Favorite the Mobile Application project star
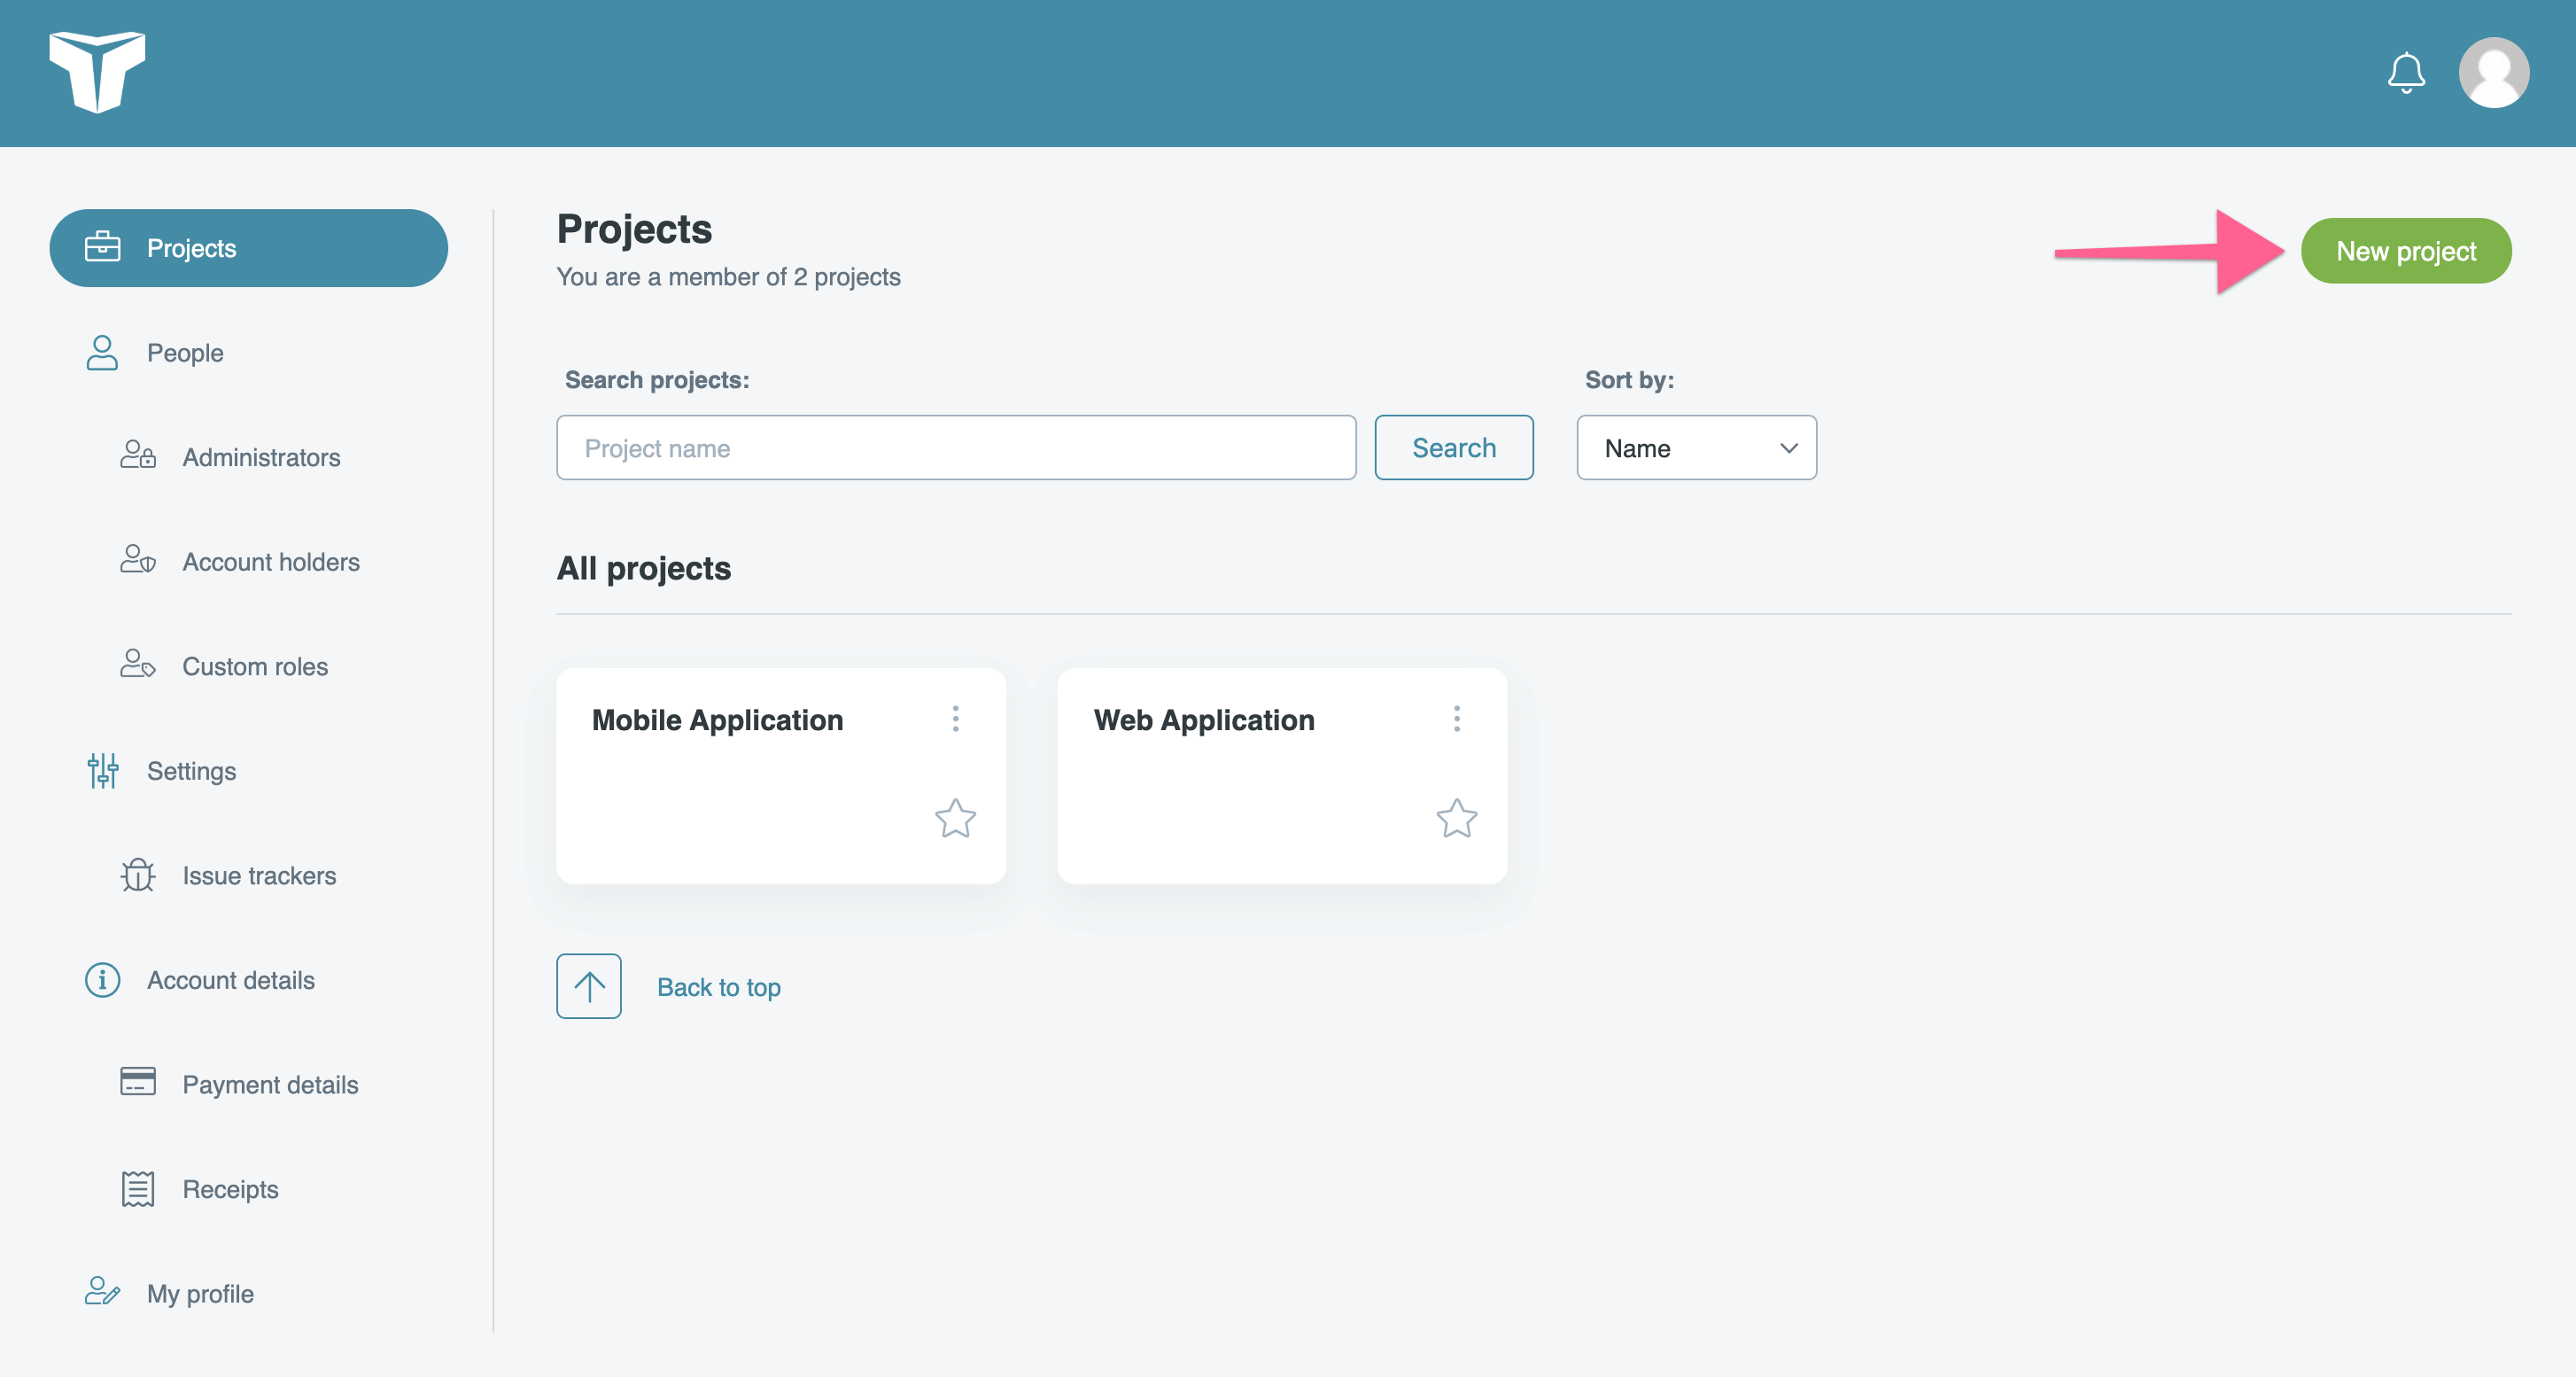Viewport: 2576px width, 1377px height. pyautogui.click(x=955, y=818)
